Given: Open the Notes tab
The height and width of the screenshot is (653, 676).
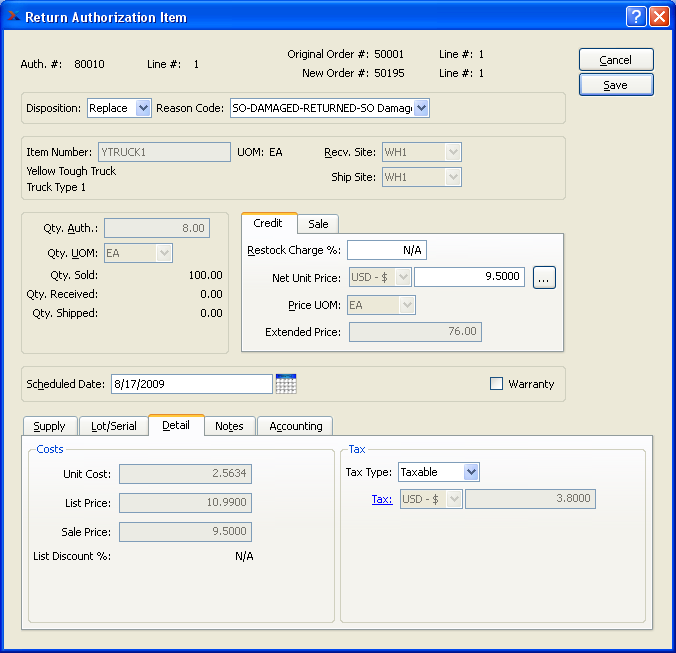Looking at the screenshot, I should (x=229, y=426).
